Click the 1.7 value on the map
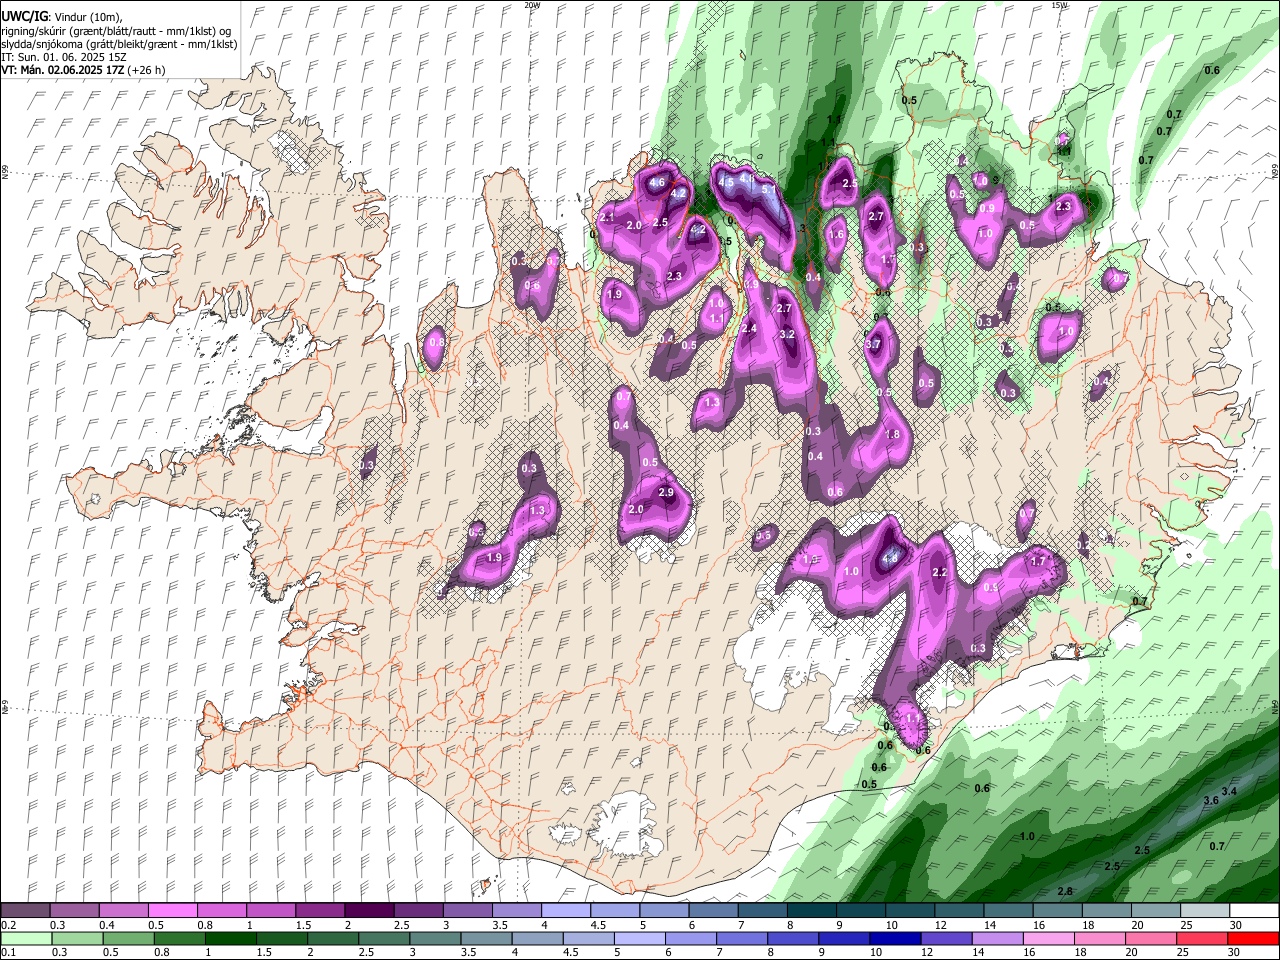Screen dimensions: 1280x960 (1038, 562)
